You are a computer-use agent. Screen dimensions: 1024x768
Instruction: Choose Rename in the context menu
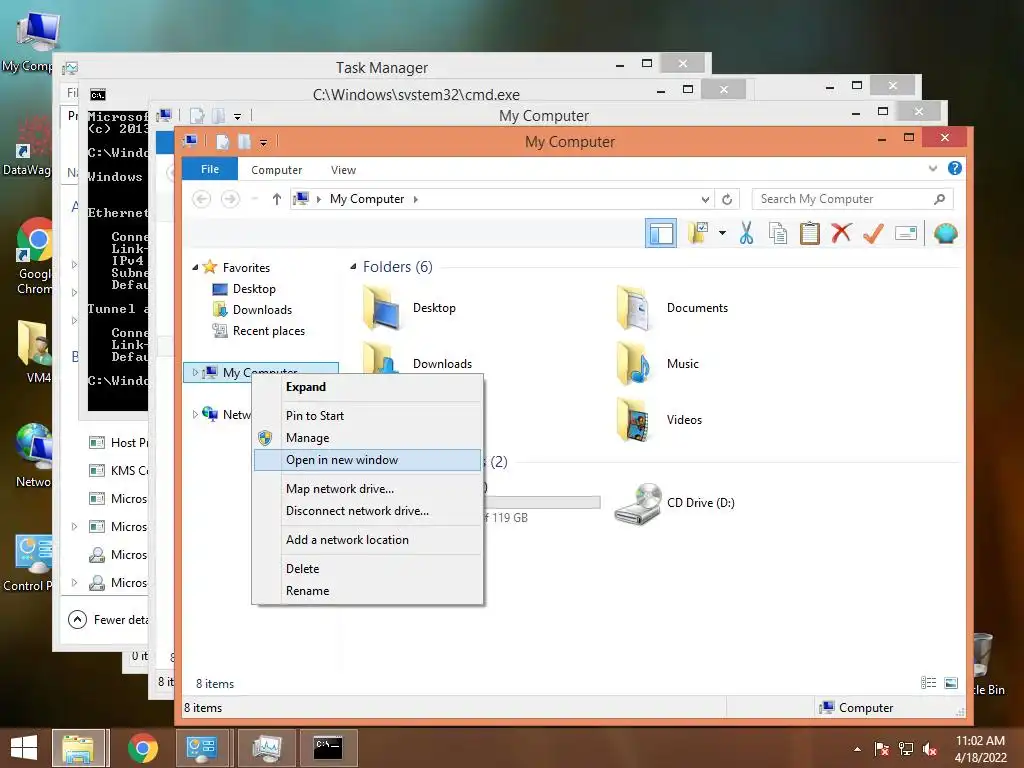[368, 590]
